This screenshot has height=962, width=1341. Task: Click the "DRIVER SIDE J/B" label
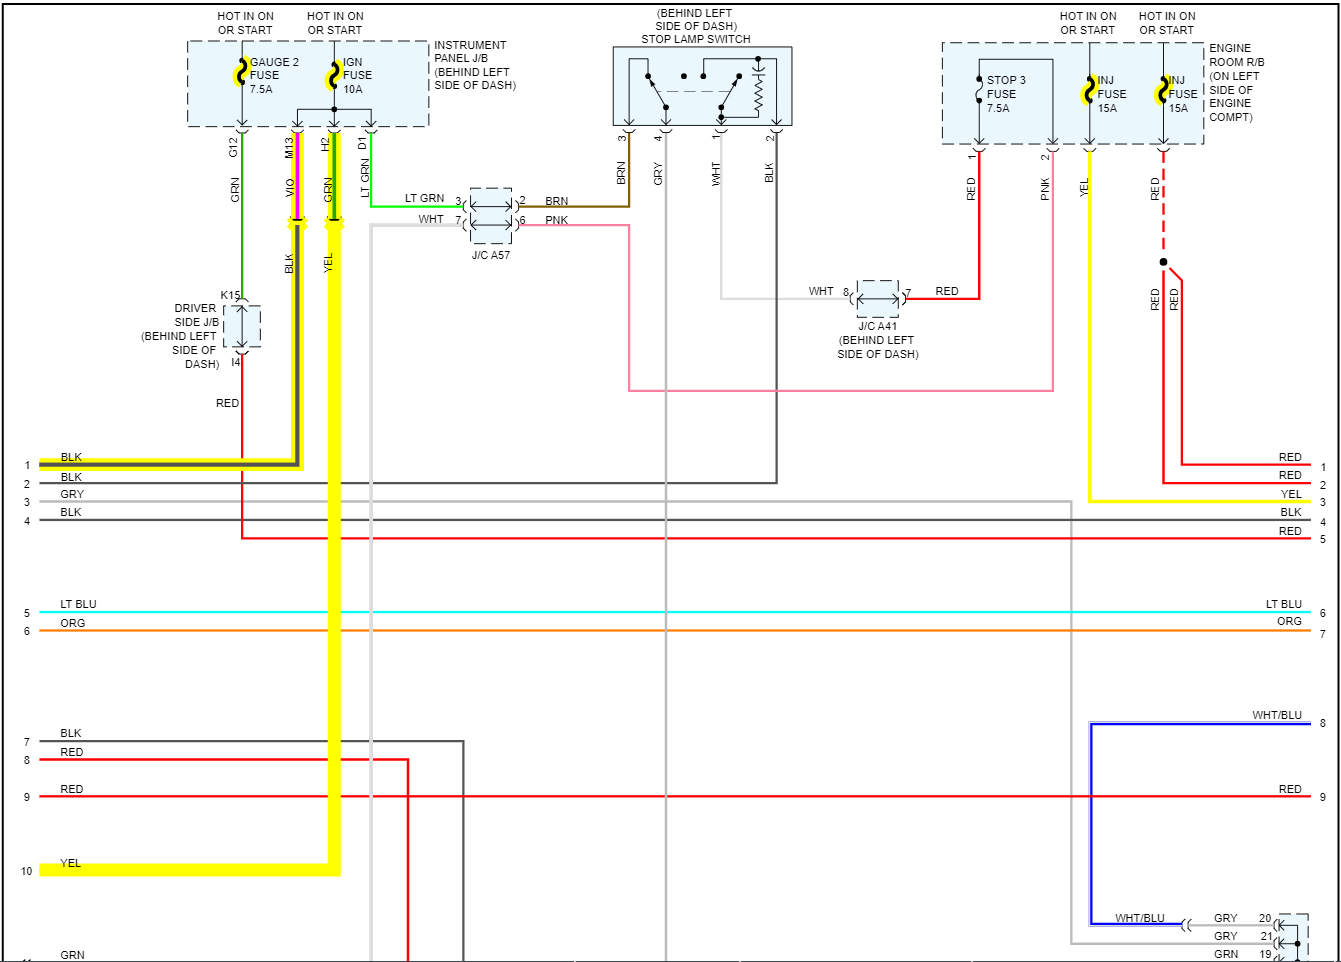click(196, 315)
